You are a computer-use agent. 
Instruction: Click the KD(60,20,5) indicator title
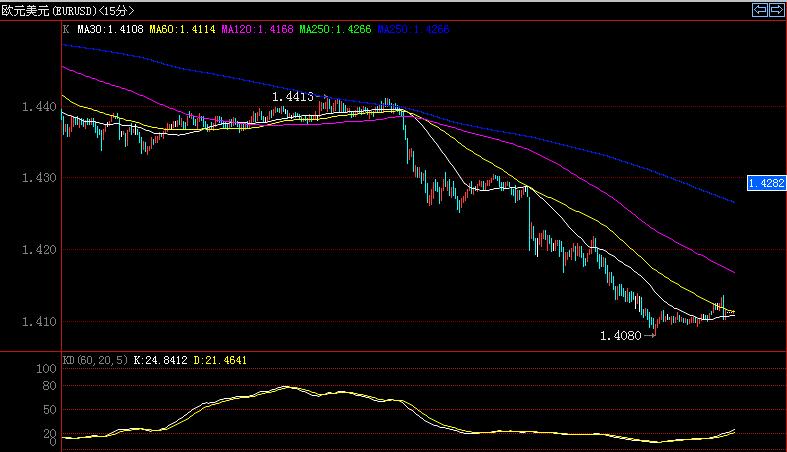[95, 360]
